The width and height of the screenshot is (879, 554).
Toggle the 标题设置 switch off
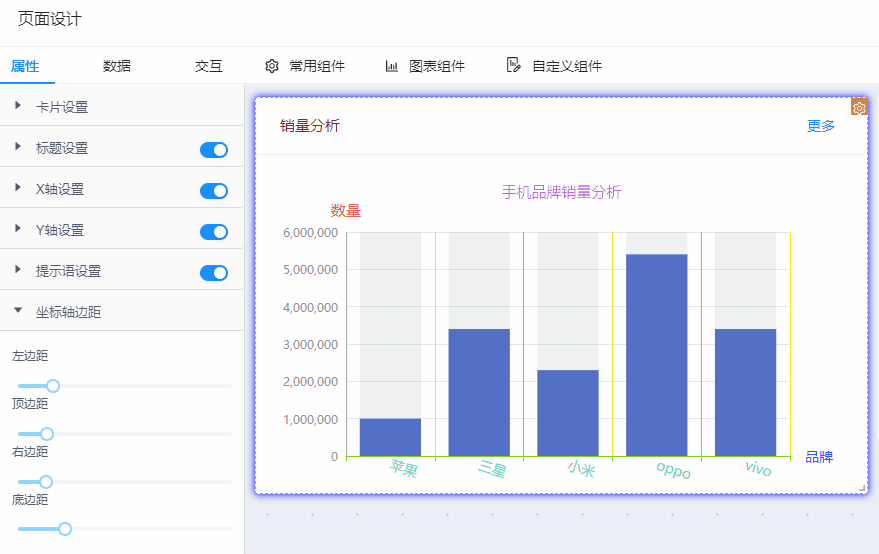tap(214, 150)
